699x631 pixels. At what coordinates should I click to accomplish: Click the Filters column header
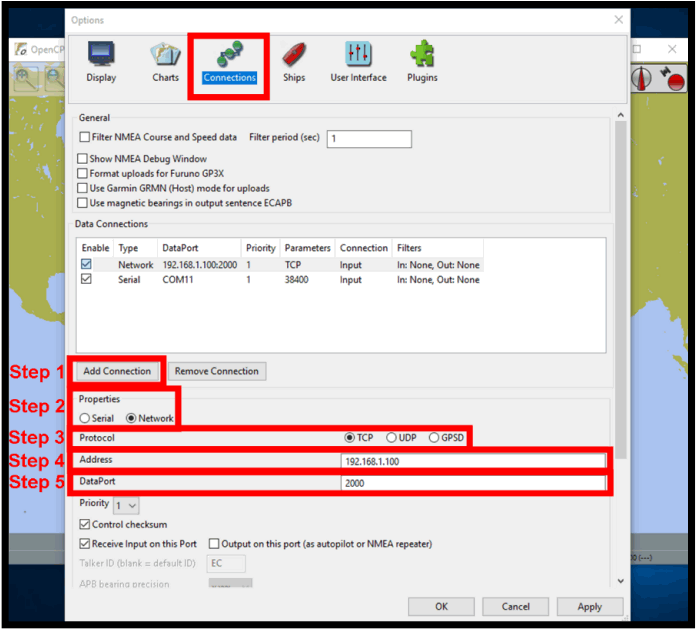pos(437,248)
